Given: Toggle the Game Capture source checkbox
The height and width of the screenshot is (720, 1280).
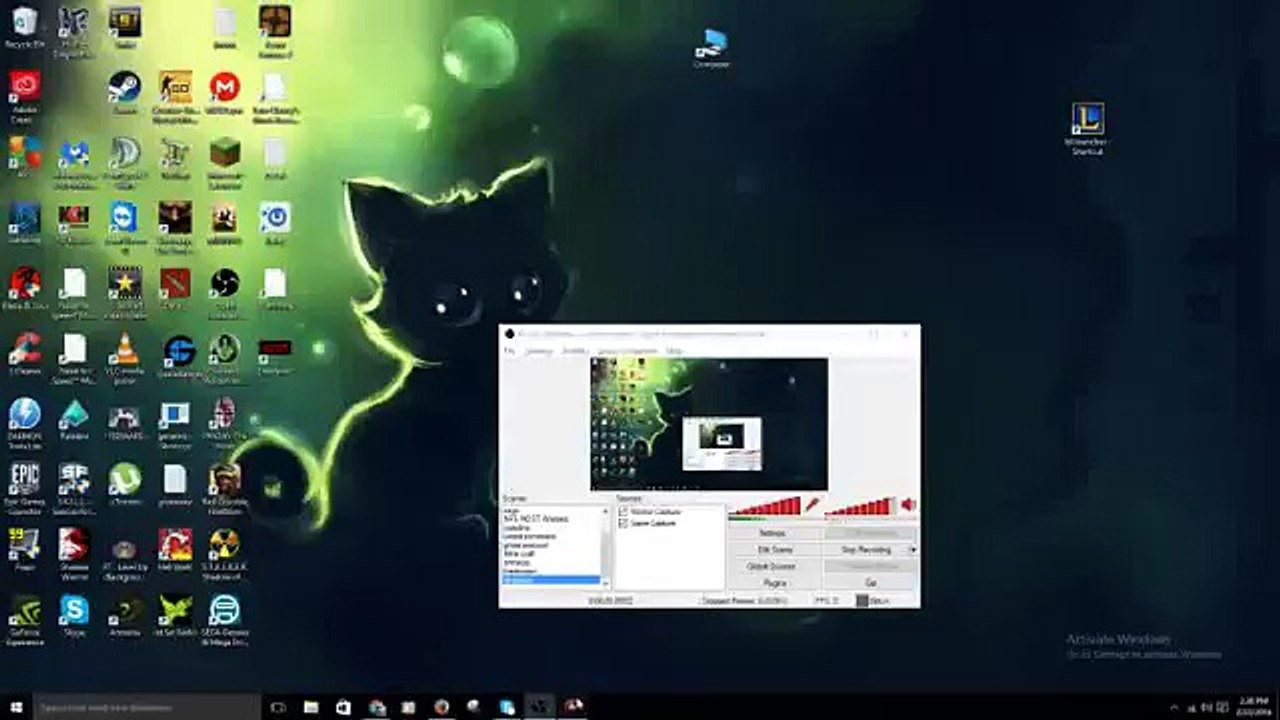Looking at the screenshot, I should [x=623, y=523].
